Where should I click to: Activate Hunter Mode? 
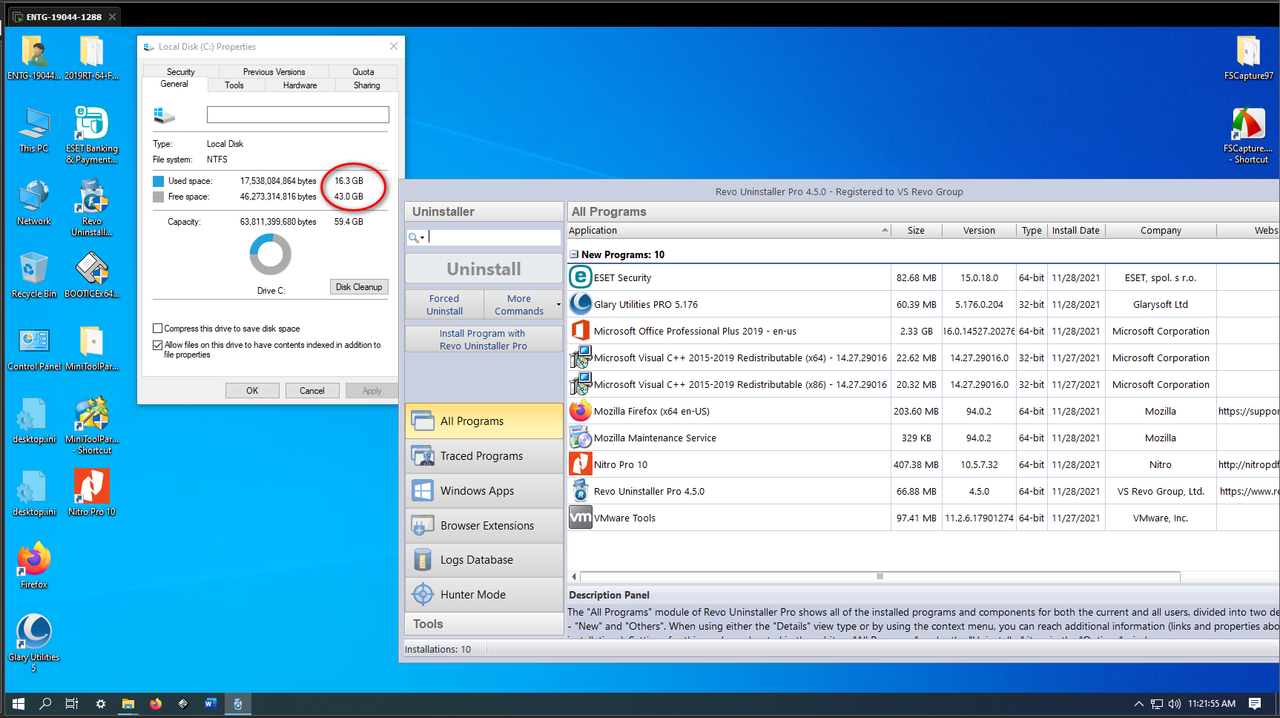(484, 594)
